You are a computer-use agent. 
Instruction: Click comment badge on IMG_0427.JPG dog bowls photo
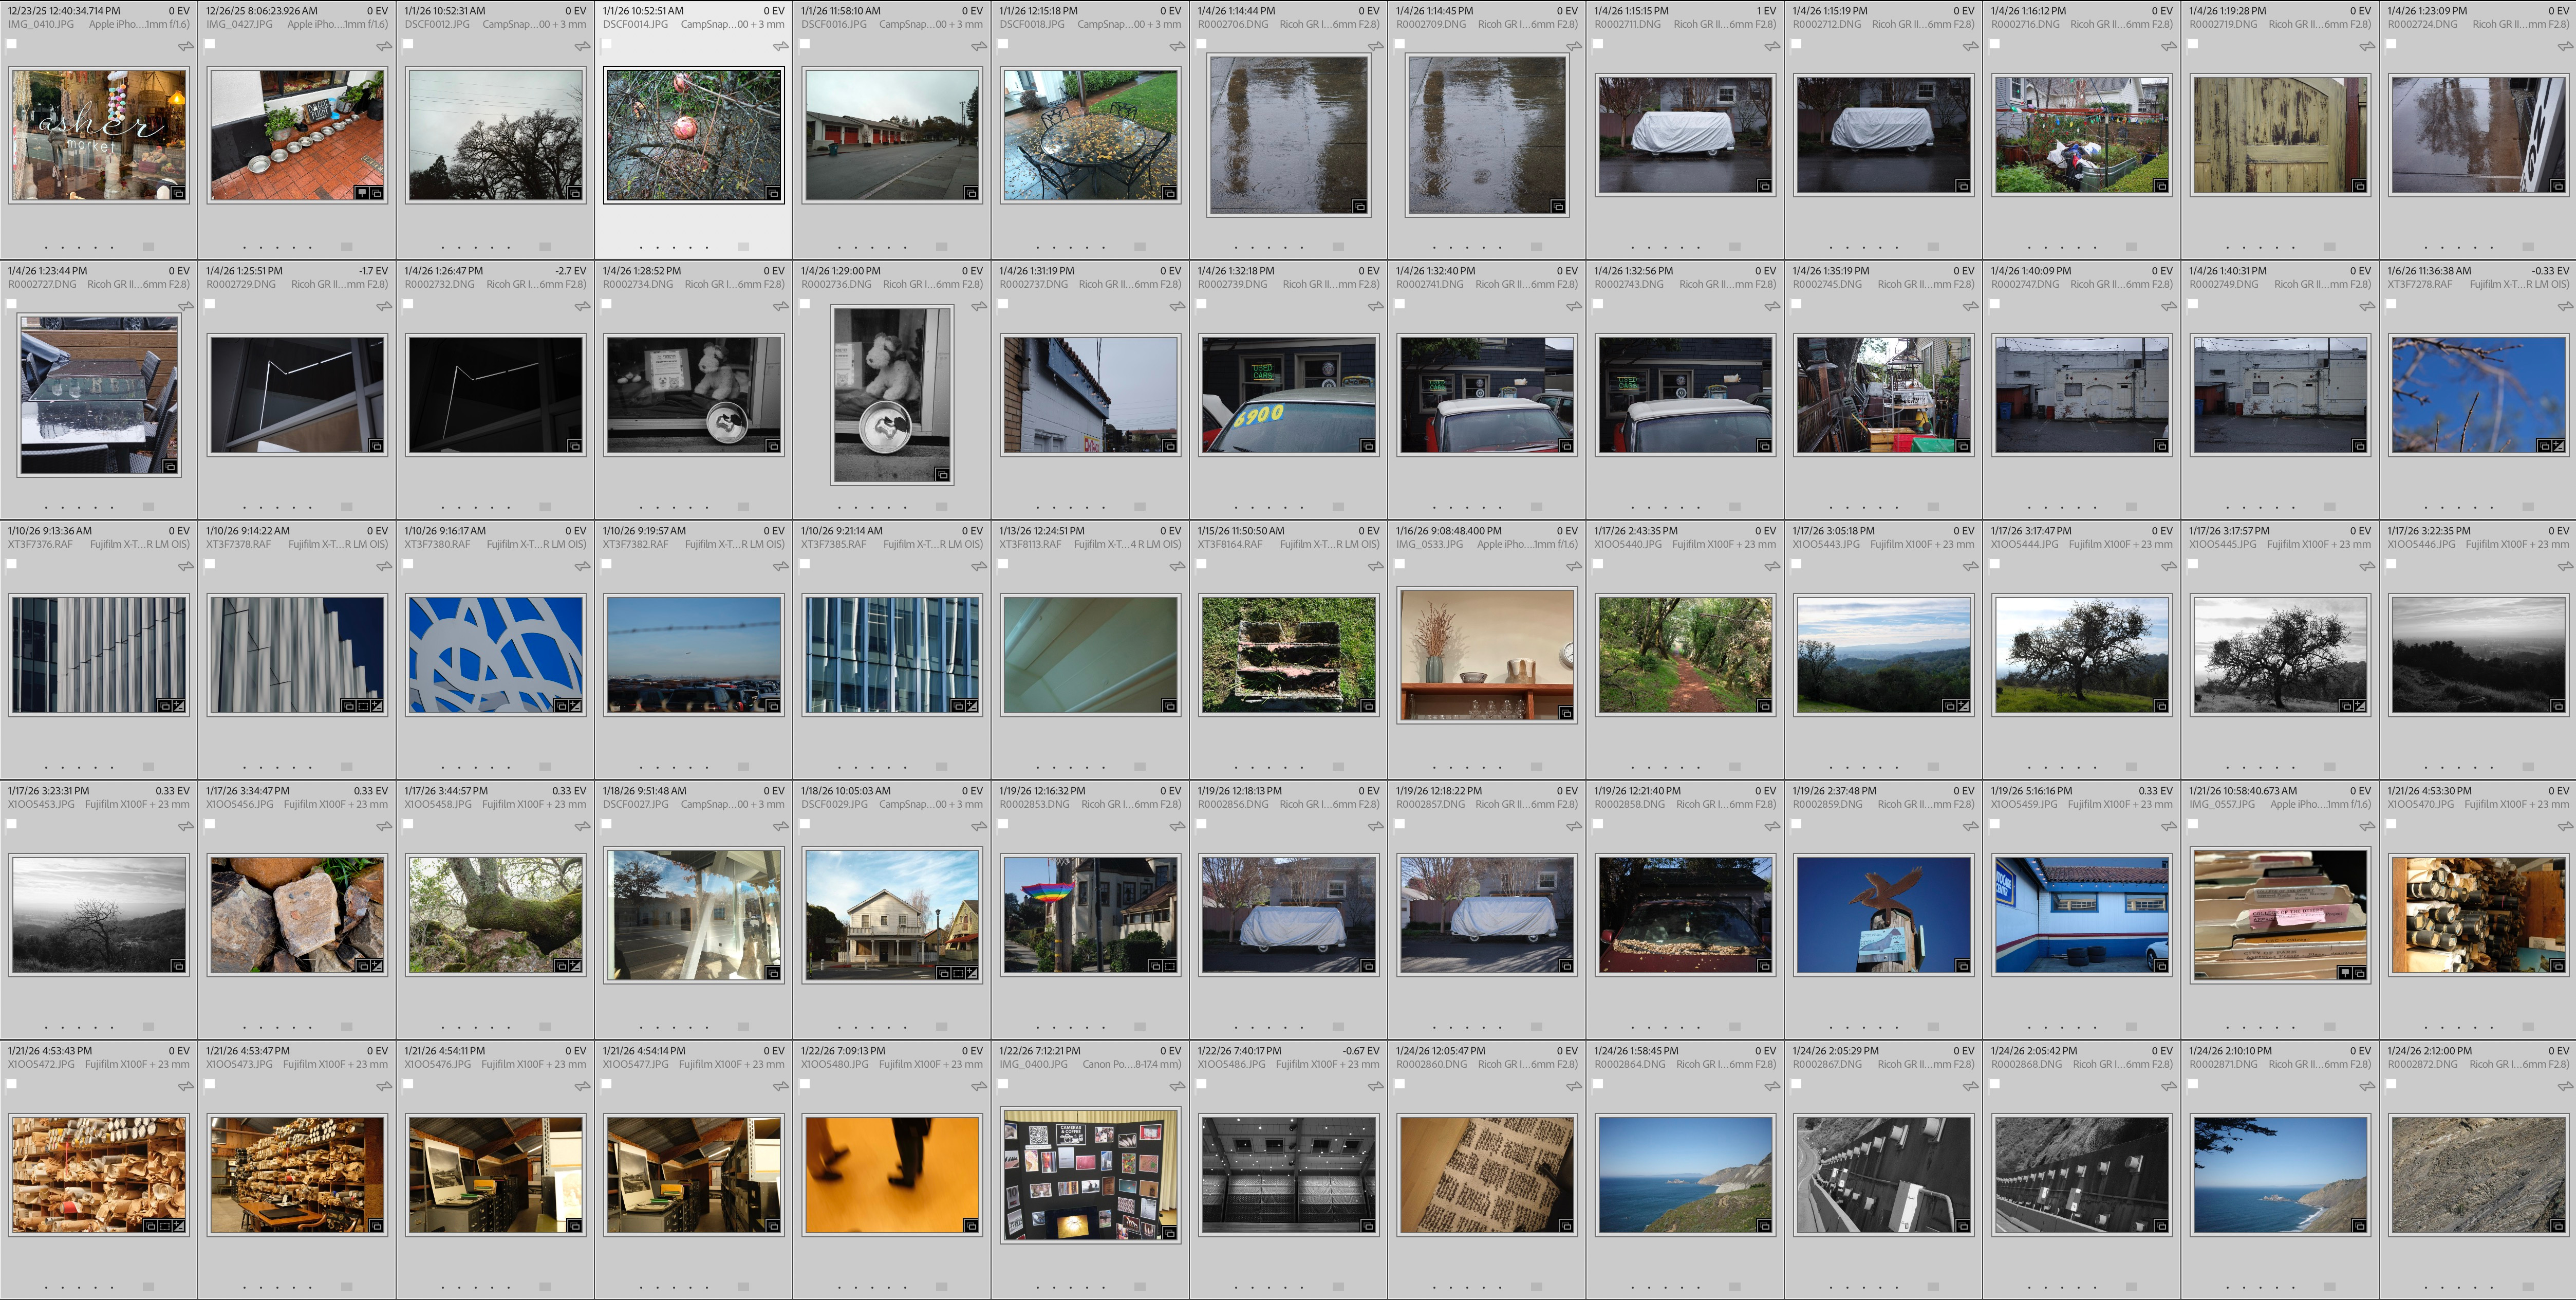(x=362, y=193)
